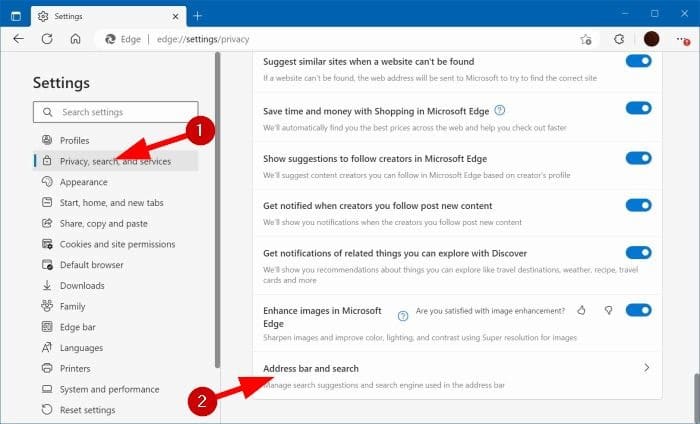Open Address bar and search settings

pos(457,376)
